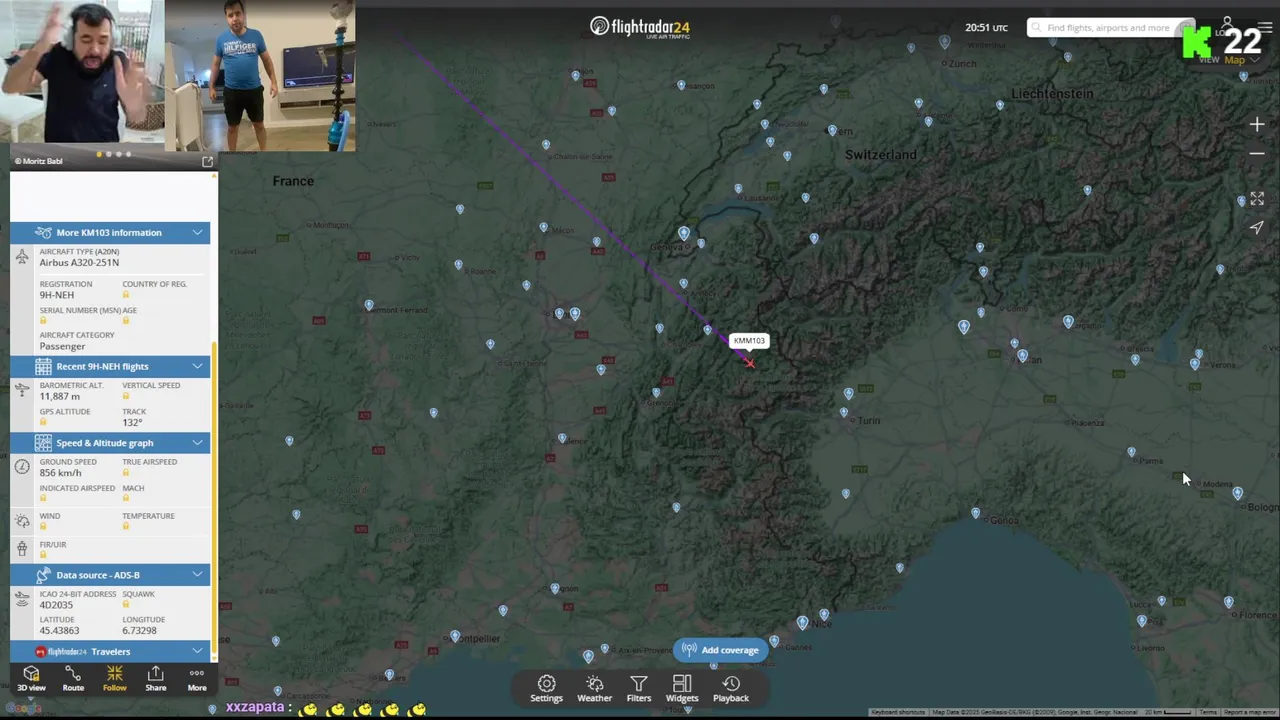Click ground speed 856 km/h value

pyautogui.click(x=61, y=473)
